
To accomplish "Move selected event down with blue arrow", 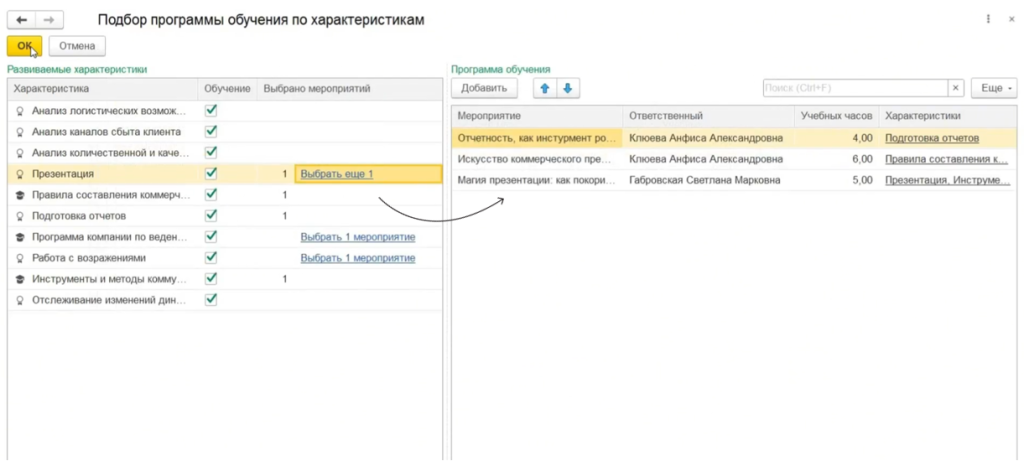I will point(568,88).
